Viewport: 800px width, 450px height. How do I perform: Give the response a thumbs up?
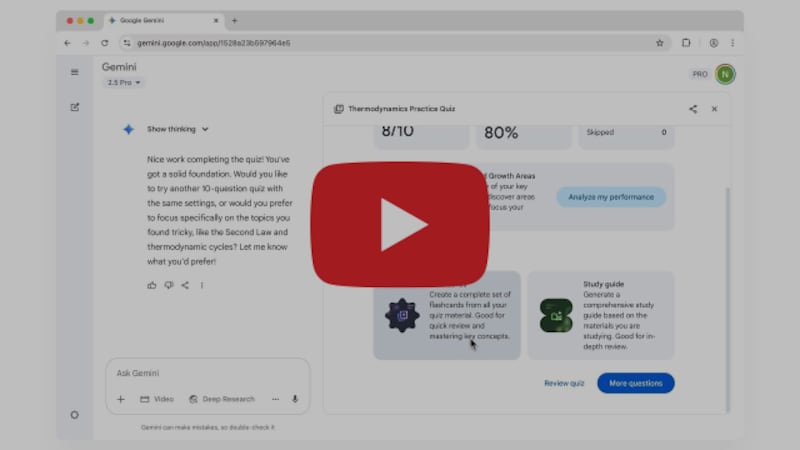coord(152,285)
